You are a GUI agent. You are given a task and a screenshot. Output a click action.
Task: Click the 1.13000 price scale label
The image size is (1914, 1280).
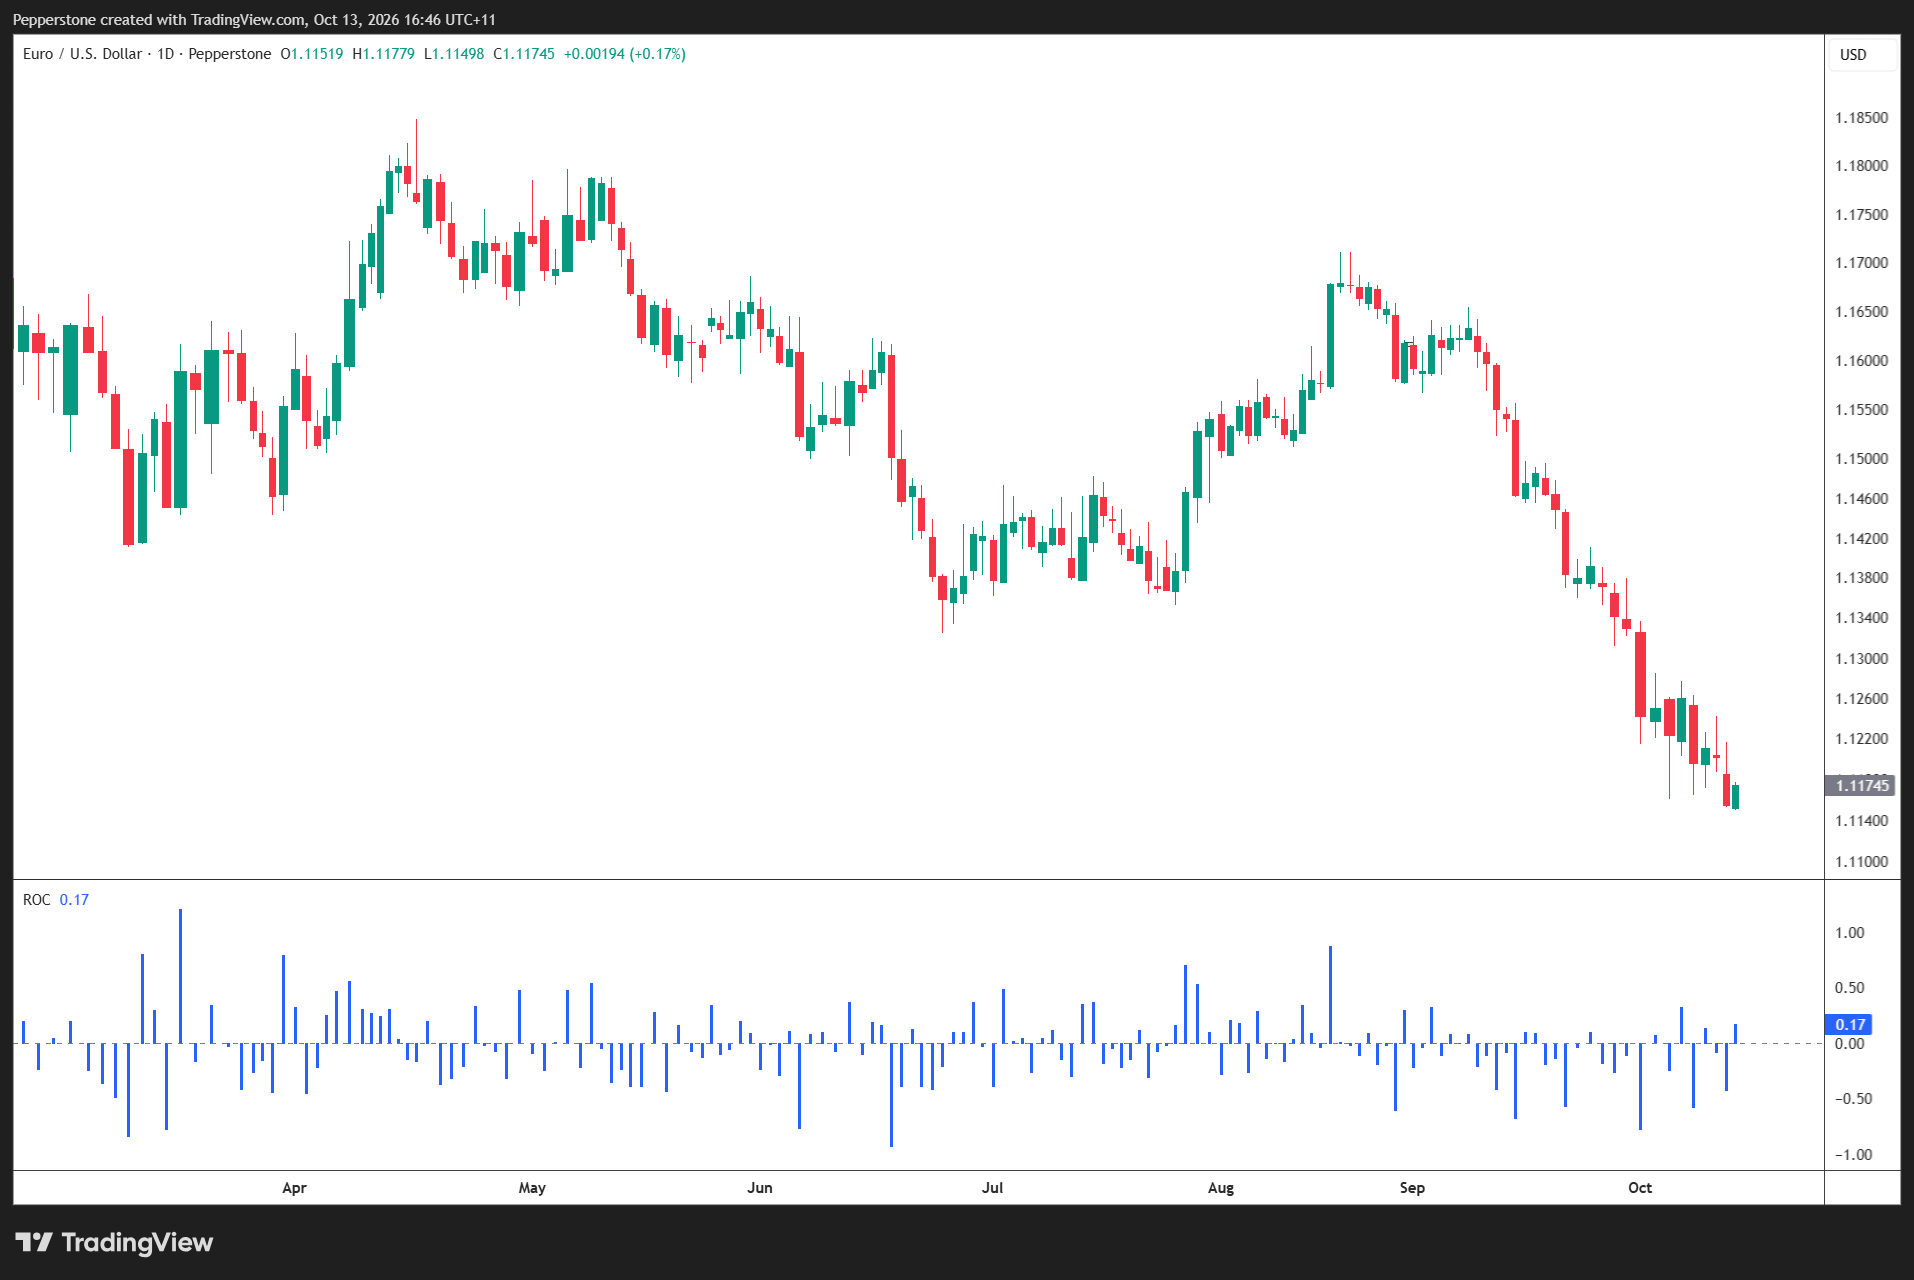click(x=1861, y=659)
